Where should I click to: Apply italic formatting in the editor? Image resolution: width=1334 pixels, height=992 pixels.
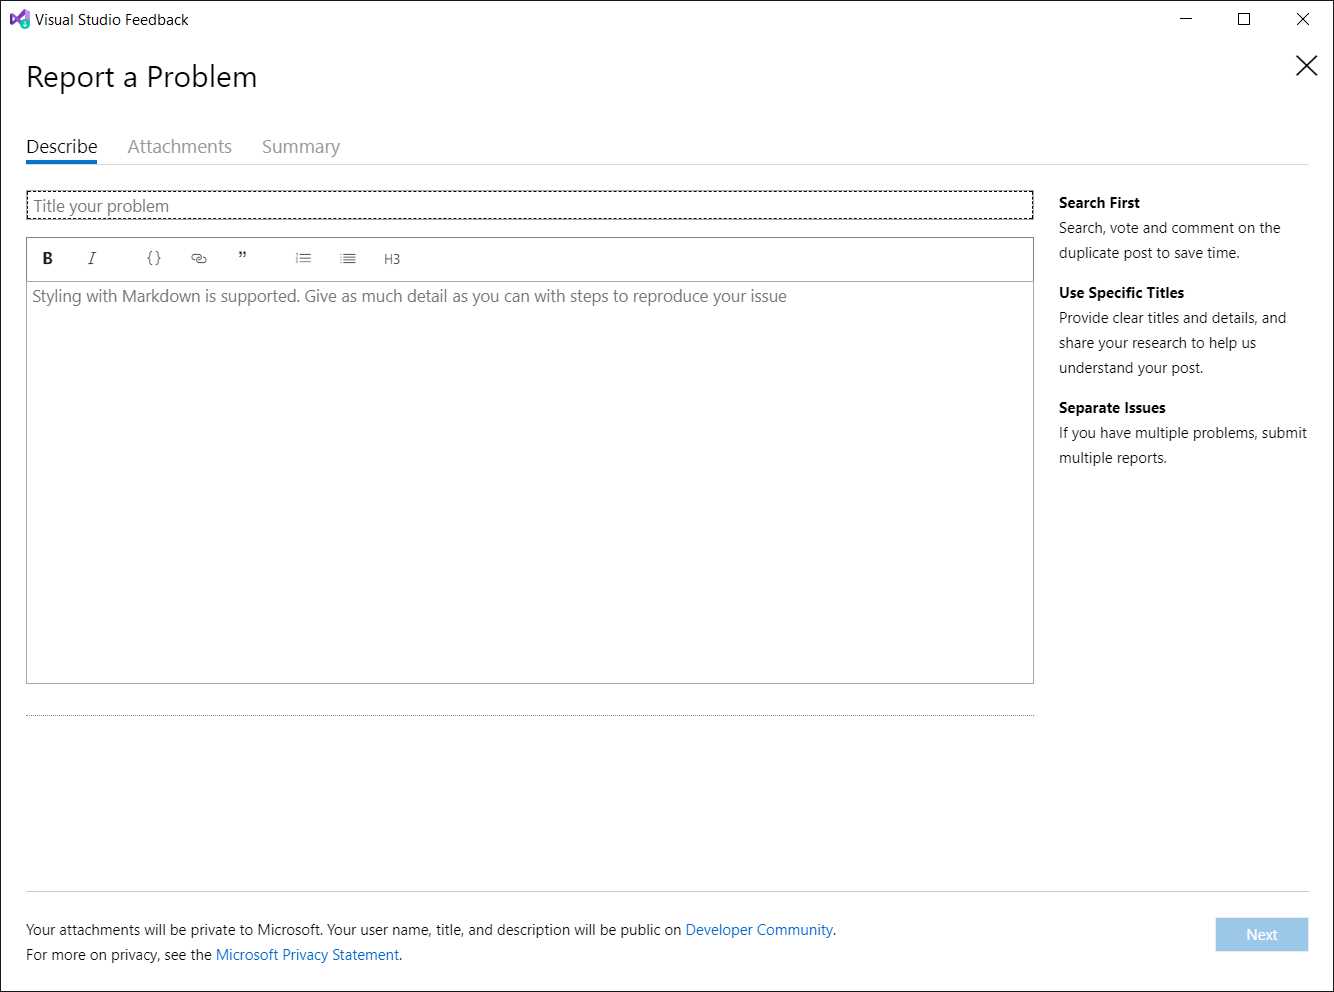pyautogui.click(x=92, y=258)
